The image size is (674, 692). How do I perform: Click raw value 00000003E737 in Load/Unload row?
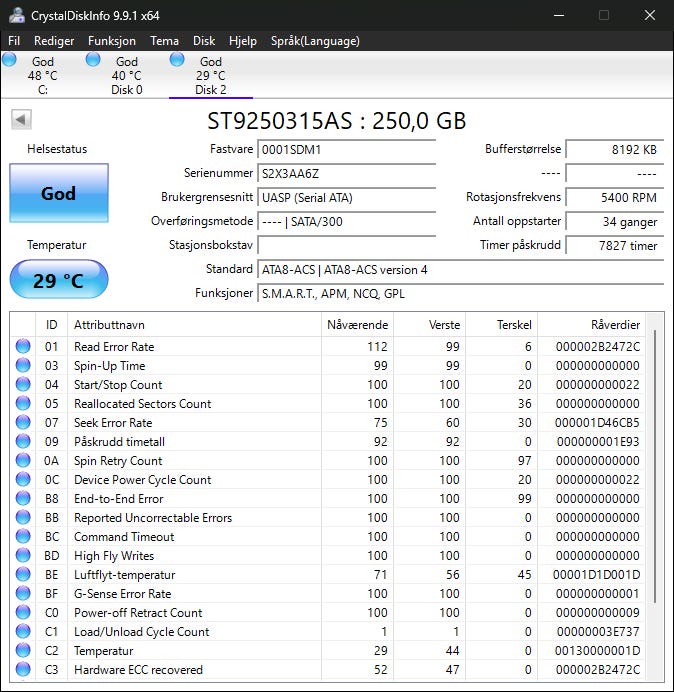tap(598, 631)
